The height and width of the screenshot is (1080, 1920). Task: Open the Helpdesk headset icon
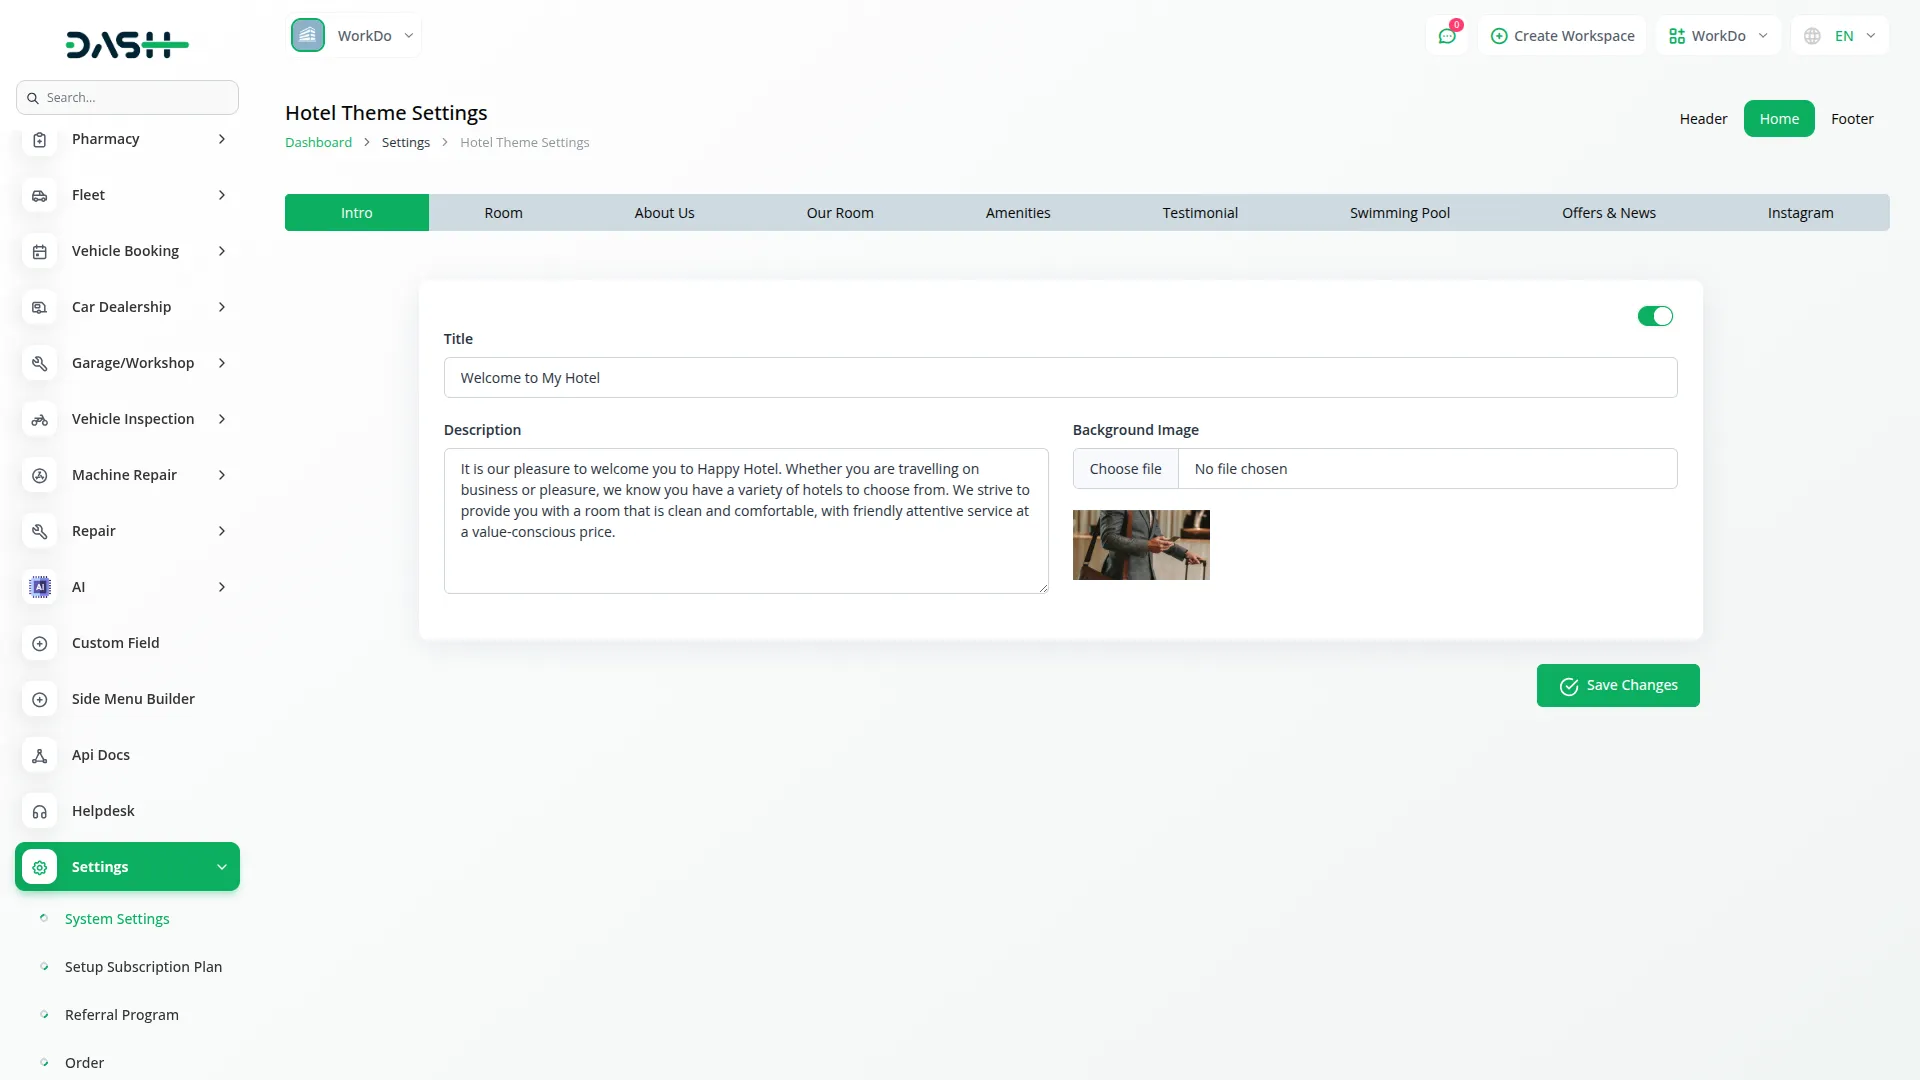pos(39,811)
